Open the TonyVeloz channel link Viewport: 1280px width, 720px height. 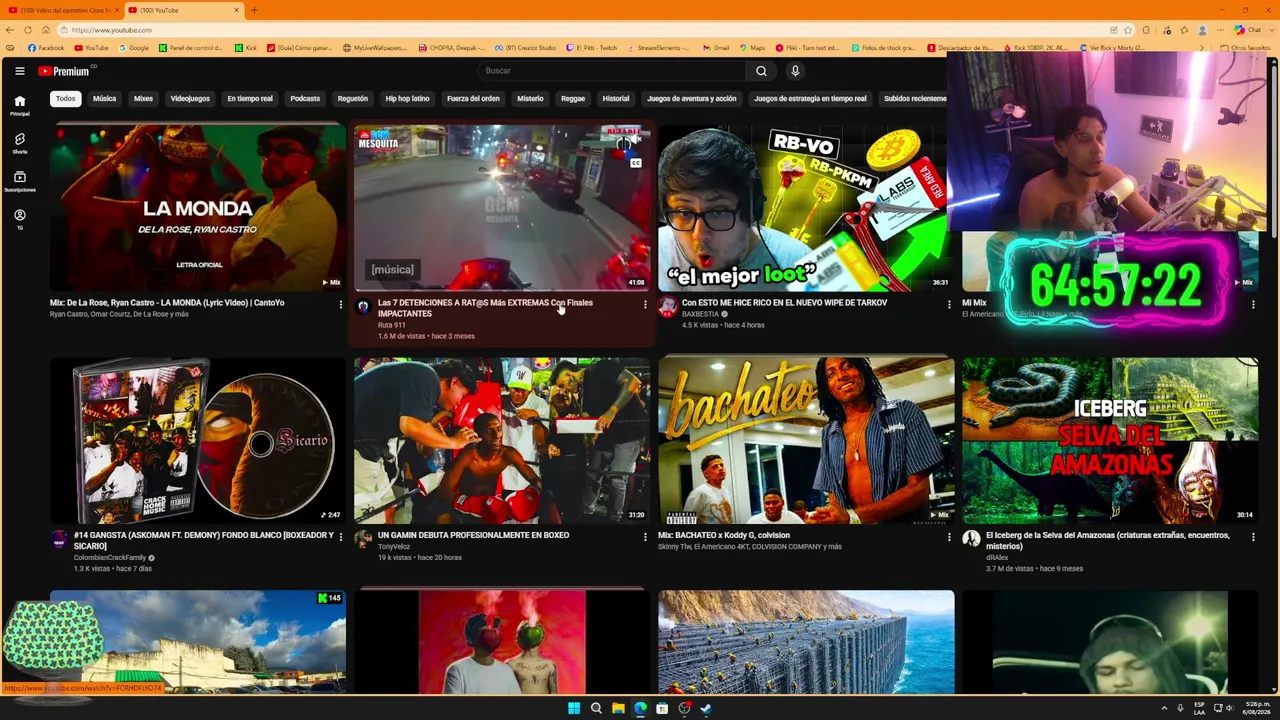[394, 547]
